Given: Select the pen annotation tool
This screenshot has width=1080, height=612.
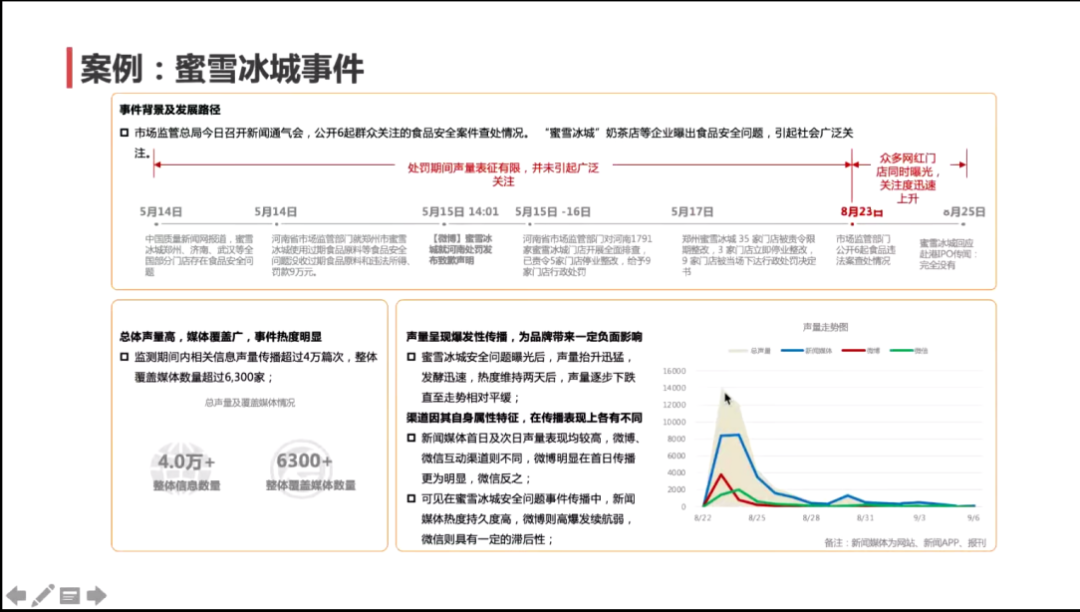Looking at the screenshot, I should [43, 595].
